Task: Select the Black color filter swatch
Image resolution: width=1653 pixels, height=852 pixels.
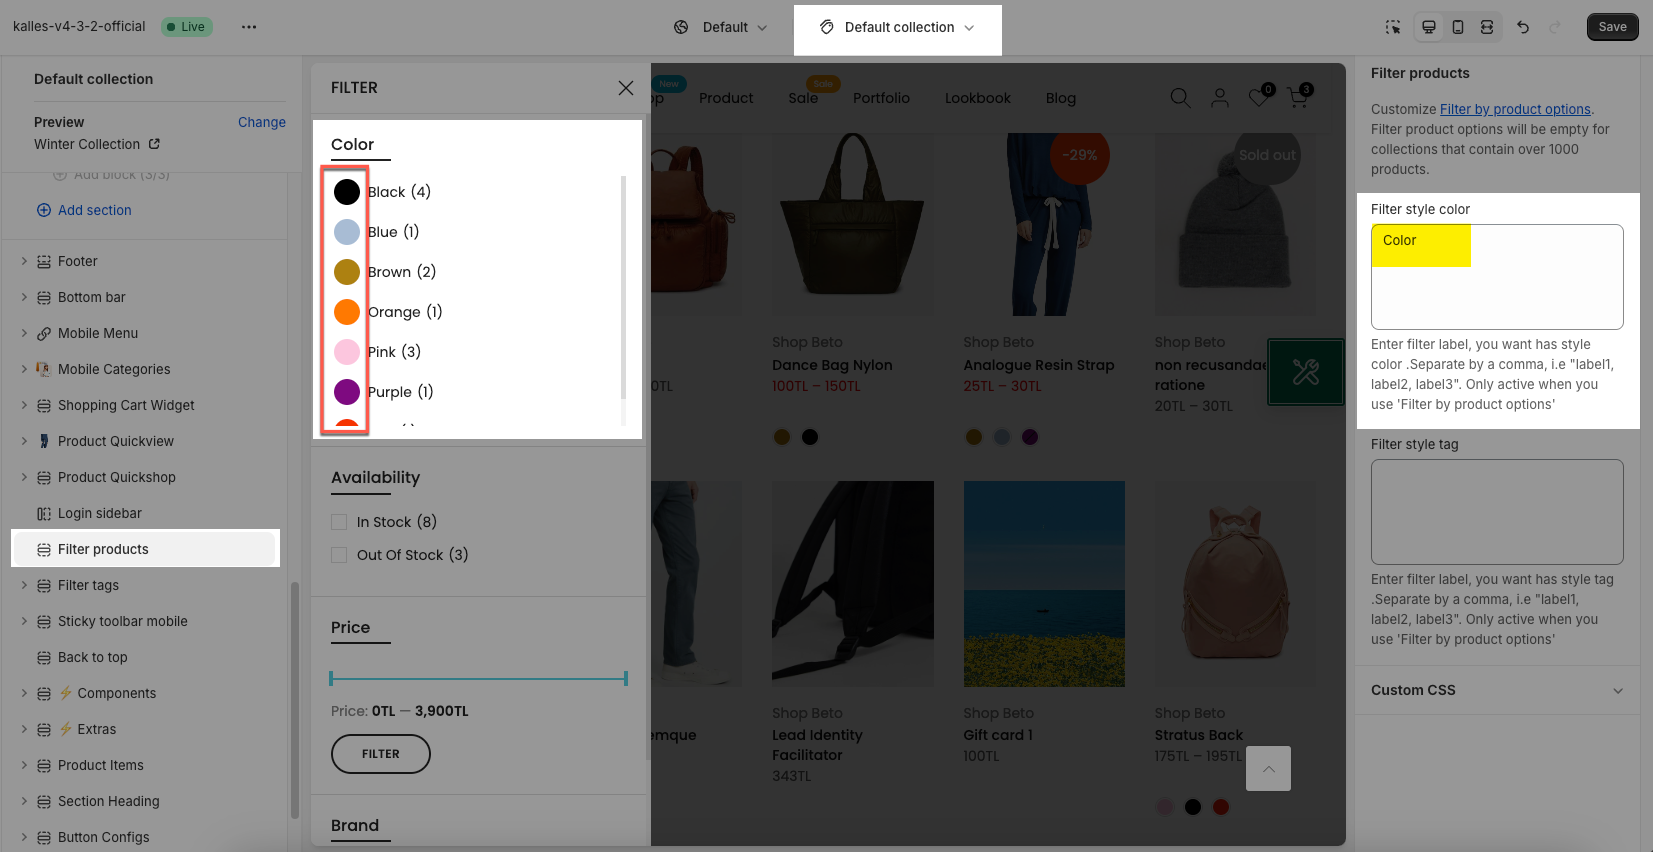Action: point(347,192)
